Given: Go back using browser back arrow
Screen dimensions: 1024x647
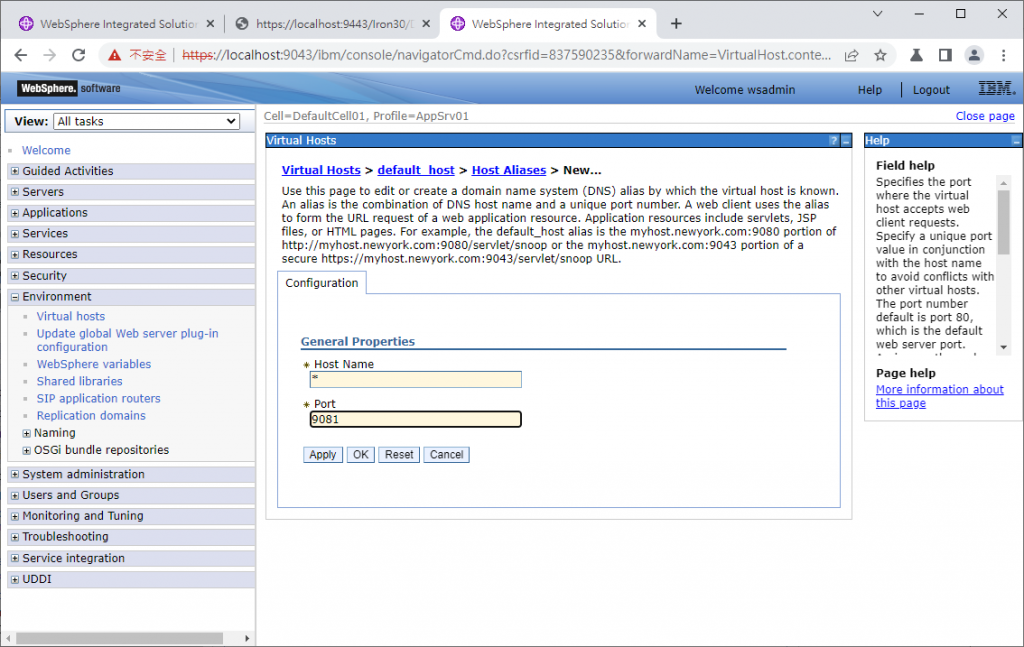Looking at the screenshot, I should pyautogui.click(x=21, y=55).
